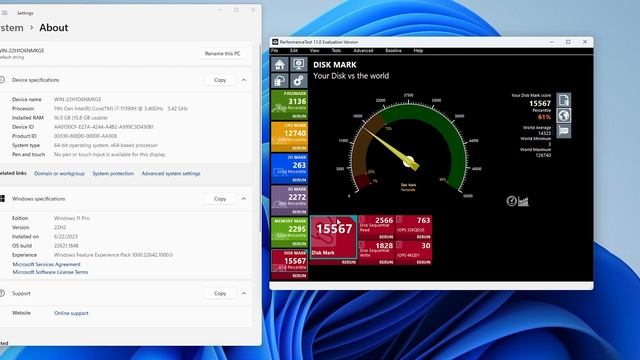Rerun the 2D Mark test
The width and height of the screenshot is (640, 360).
pyautogui.click(x=299, y=180)
